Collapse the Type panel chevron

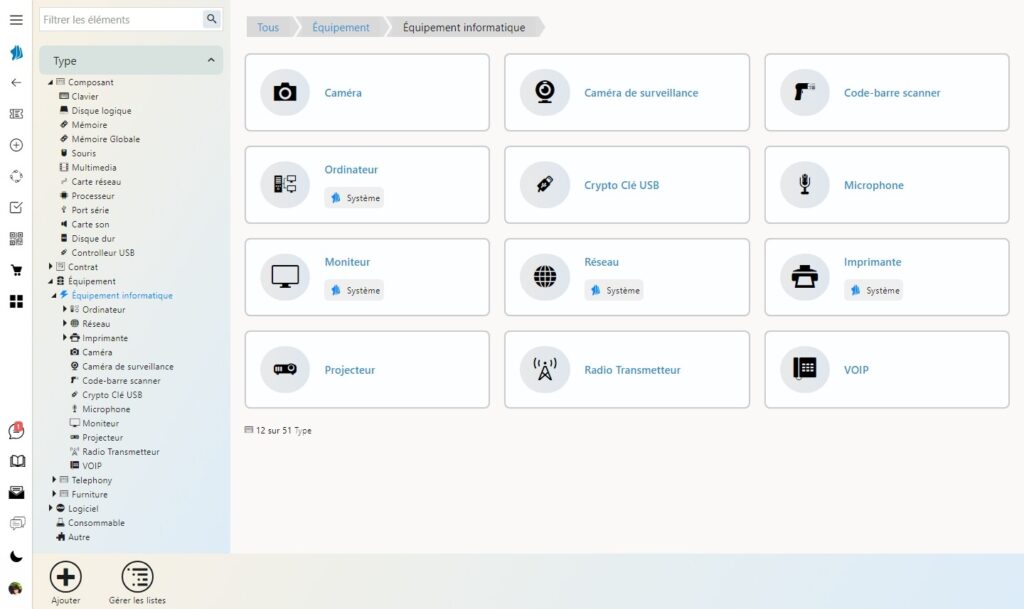coord(210,61)
